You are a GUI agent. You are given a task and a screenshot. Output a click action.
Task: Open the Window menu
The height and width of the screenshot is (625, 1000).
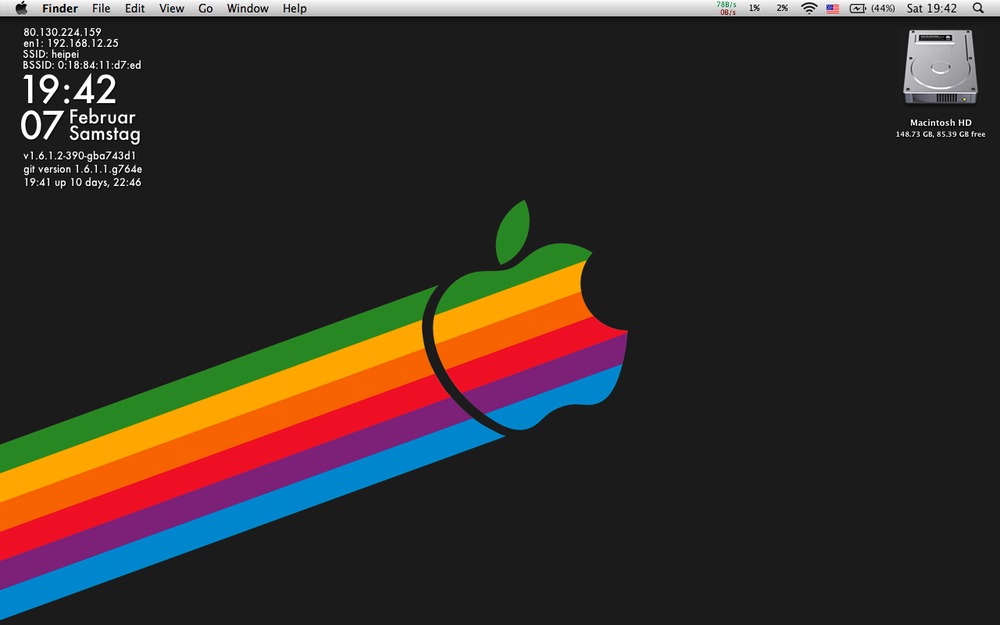pos(247,8)
